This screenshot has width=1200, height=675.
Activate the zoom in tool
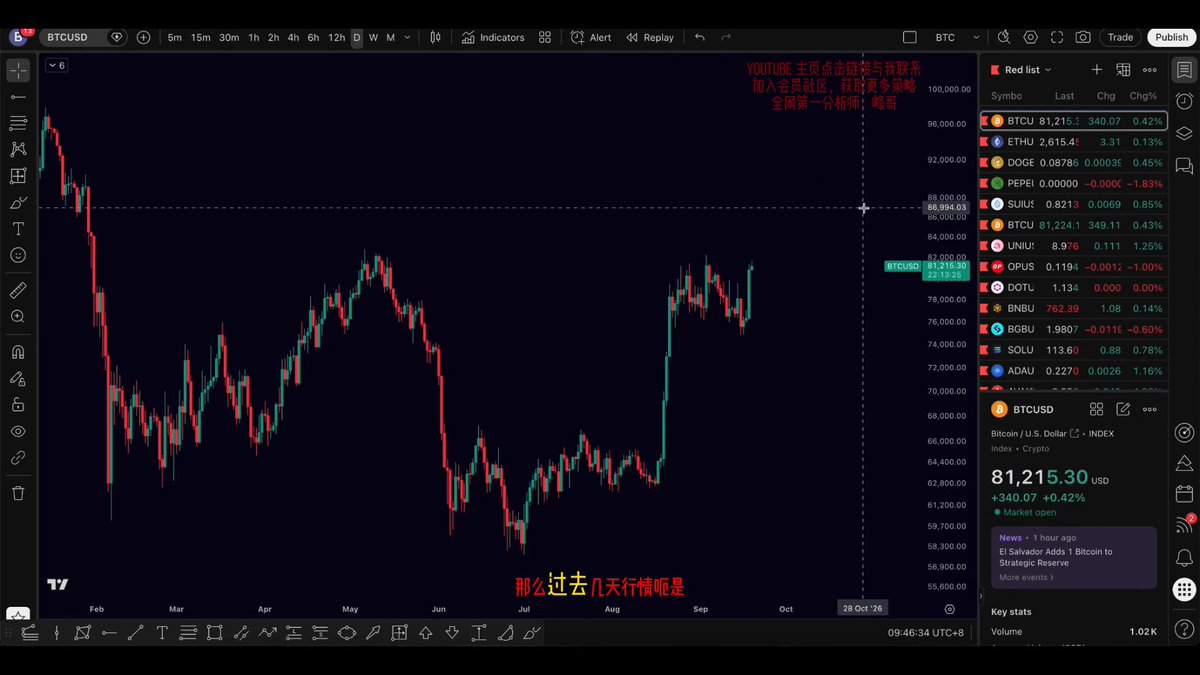click(18, 317)
